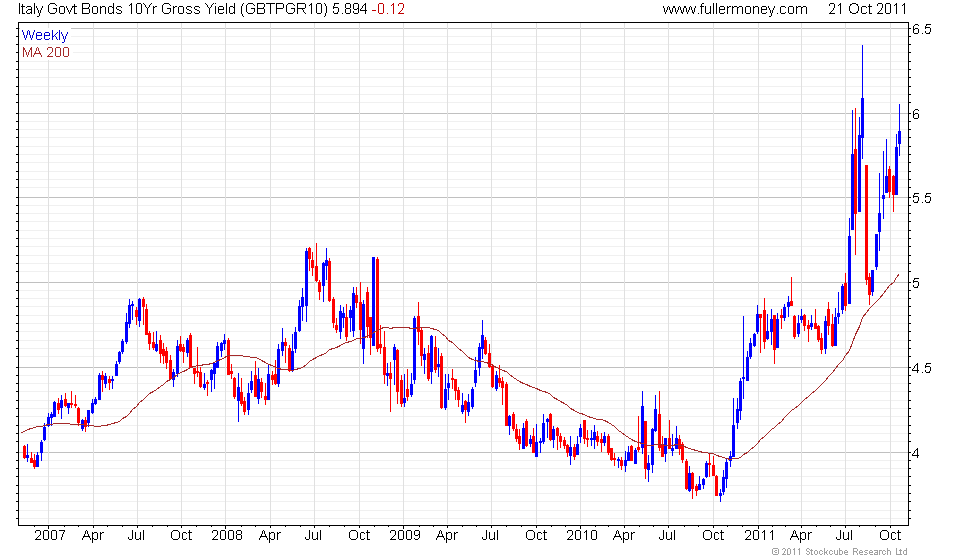Click the Stockcube Research Ltd copyright text
The height and width of the screenshot is (560, 960).
pos(839,552)
